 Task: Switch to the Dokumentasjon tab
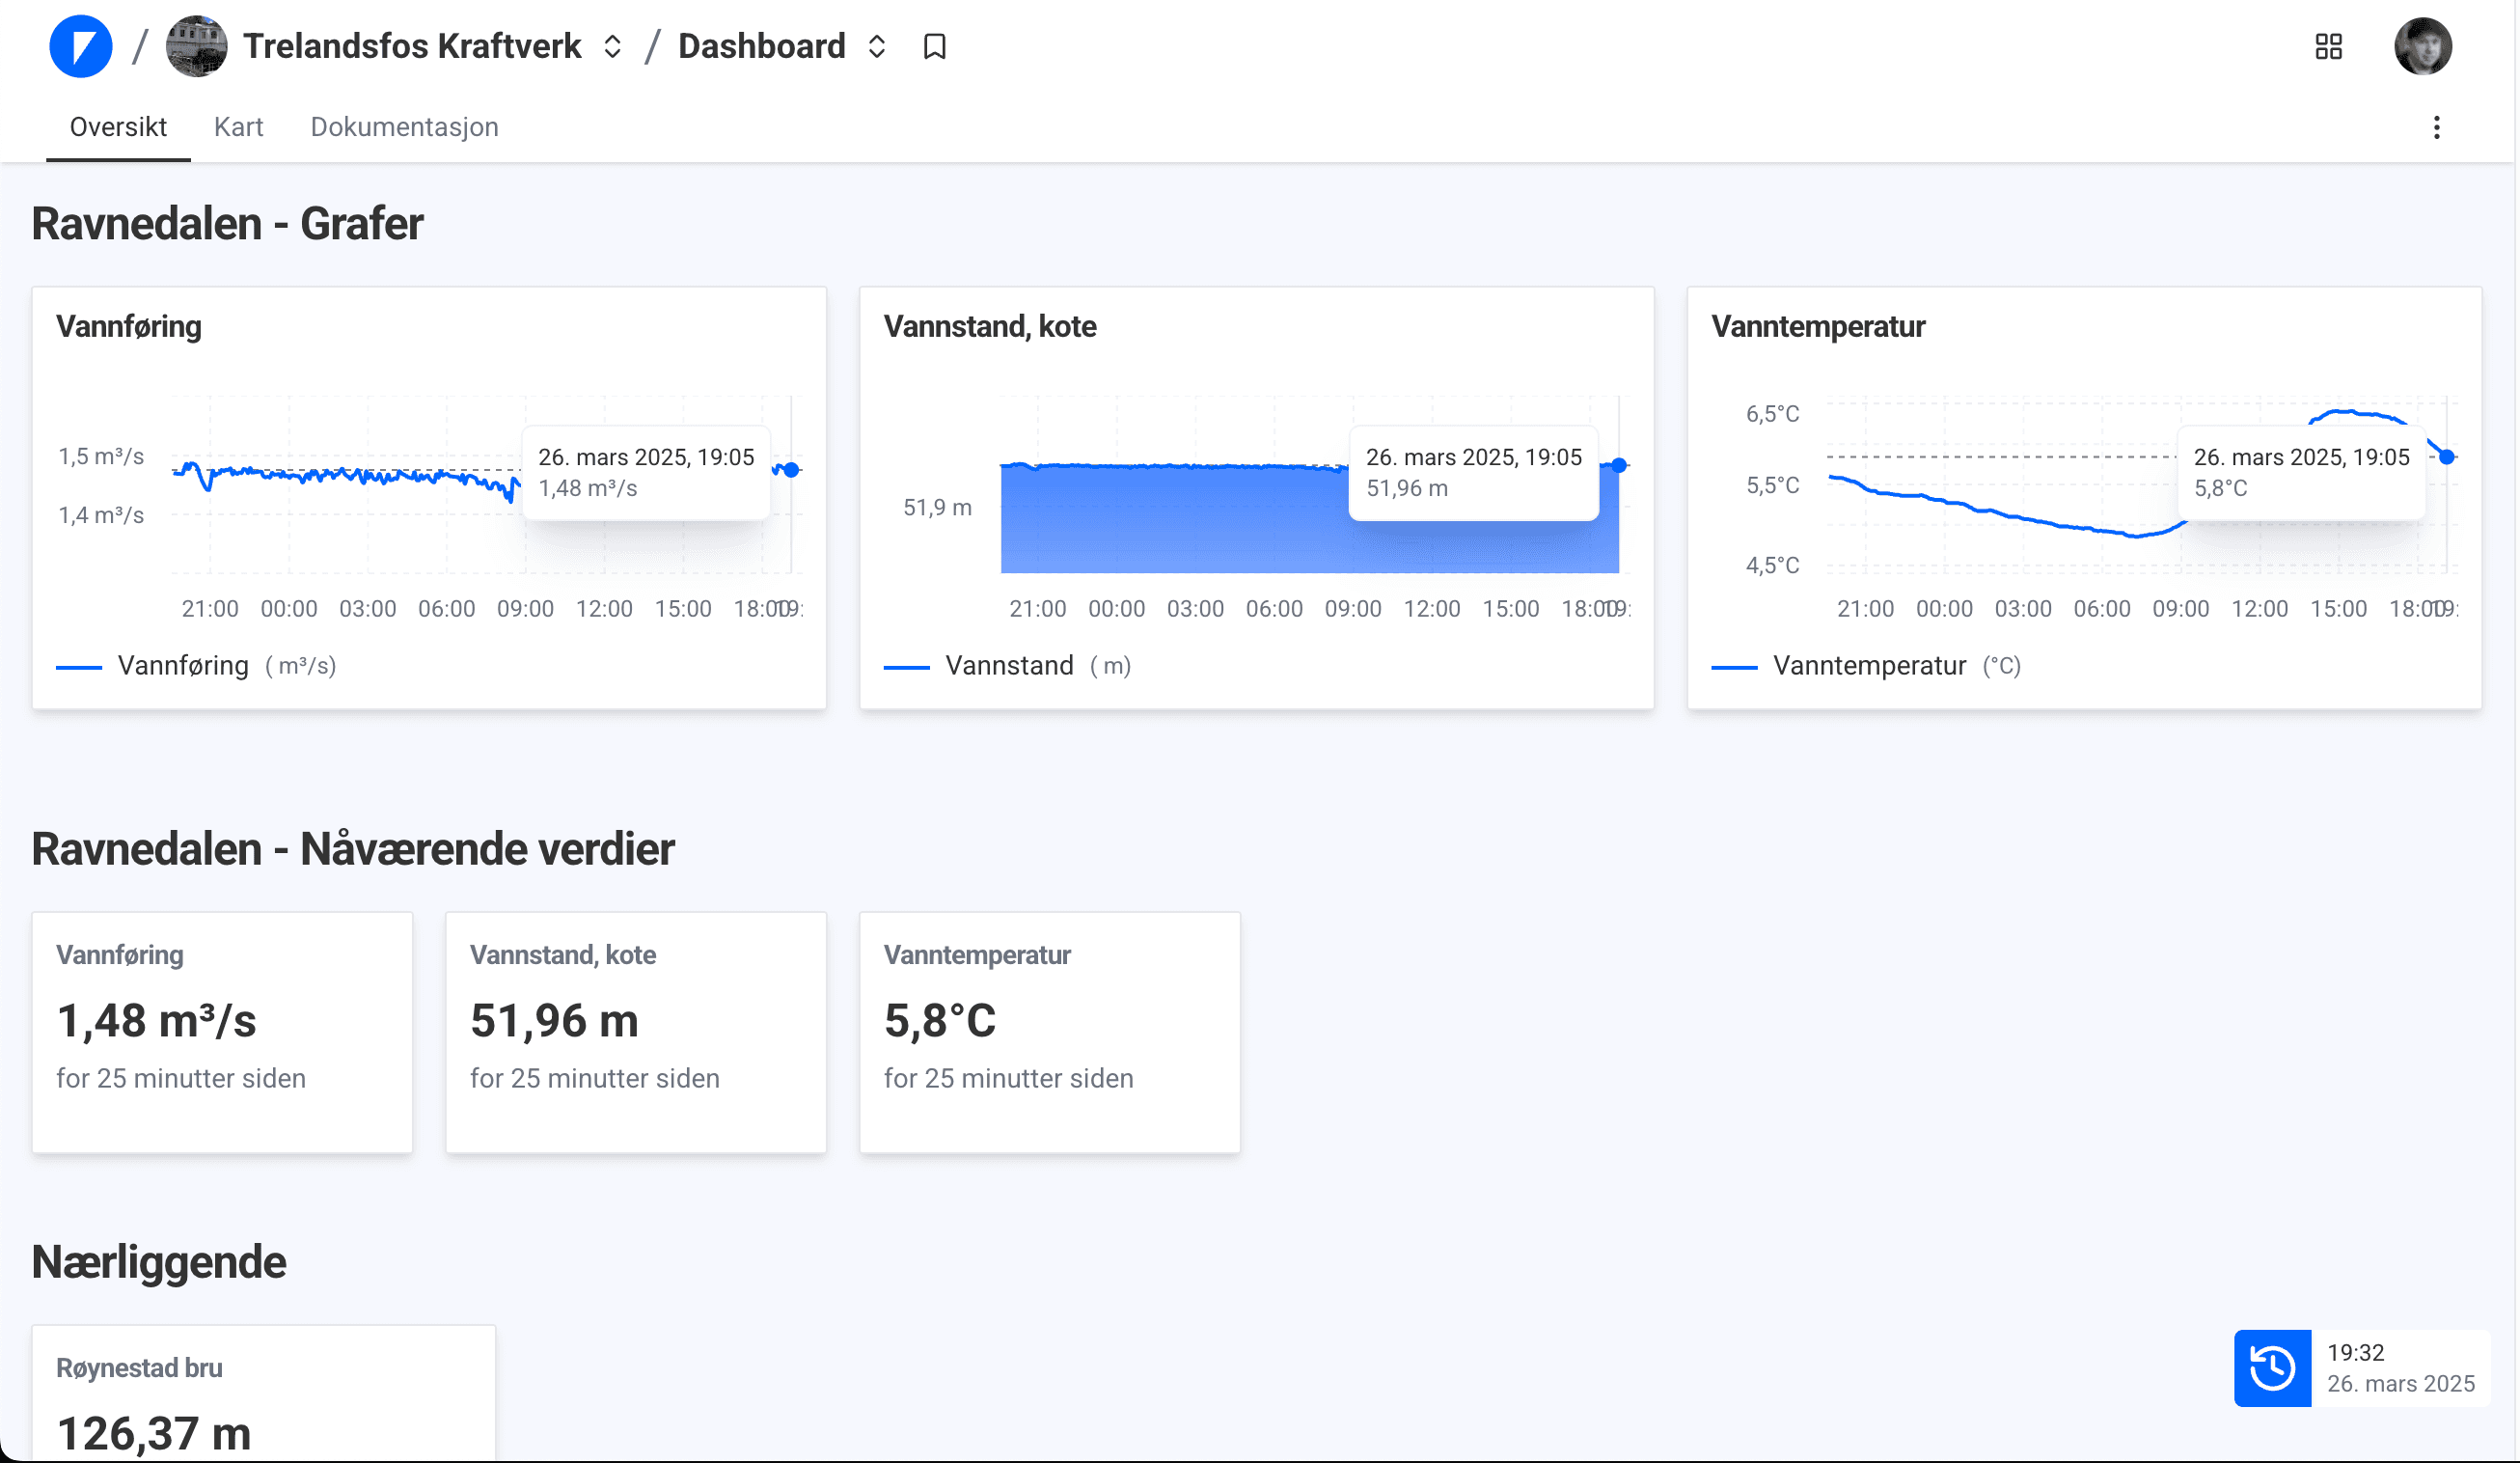(404, 127)
